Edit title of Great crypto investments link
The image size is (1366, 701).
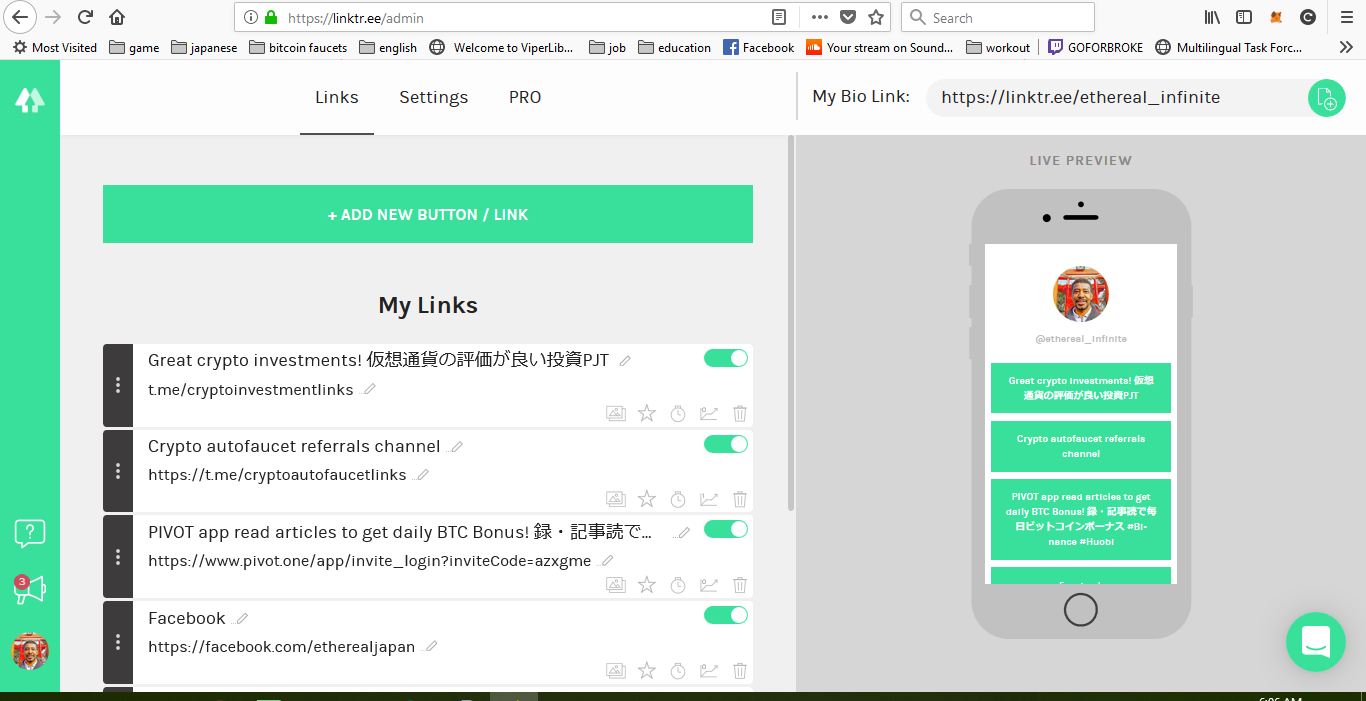click(x=625, y=361)
